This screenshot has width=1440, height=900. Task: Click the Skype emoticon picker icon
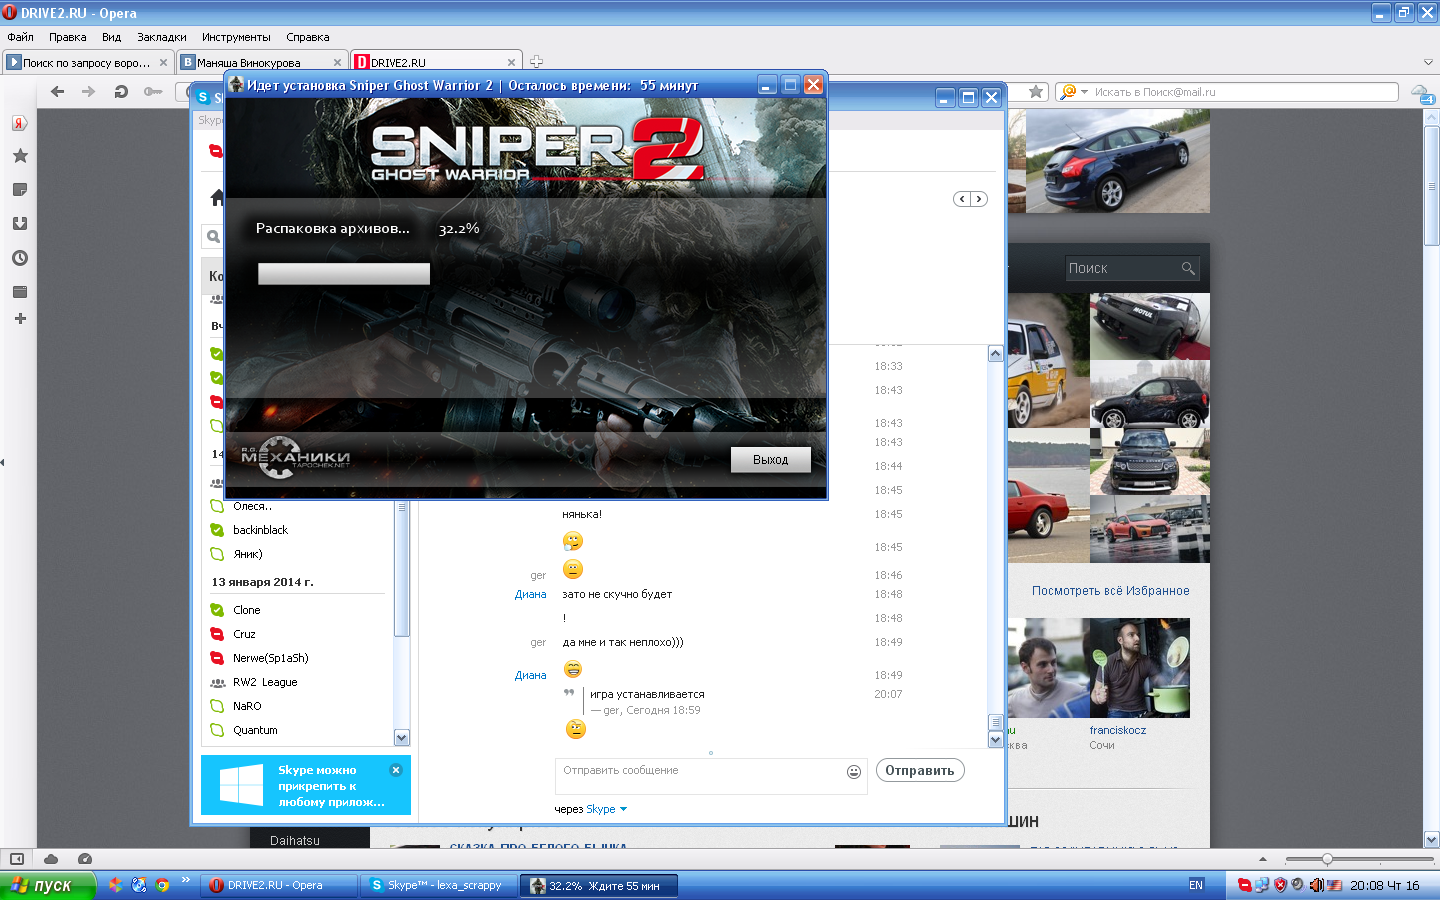point(853,771)
